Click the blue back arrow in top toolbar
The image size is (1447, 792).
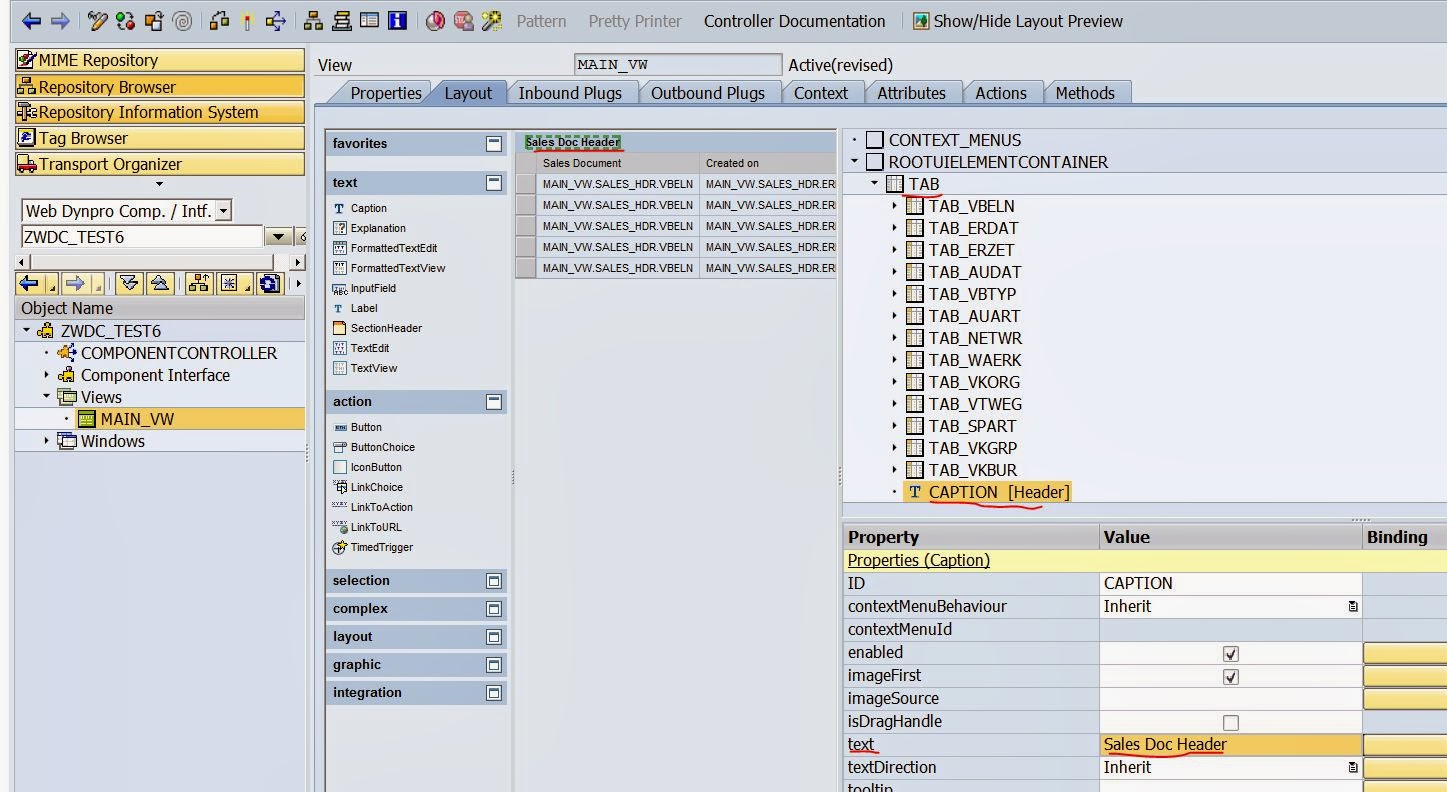coord(31,21)
